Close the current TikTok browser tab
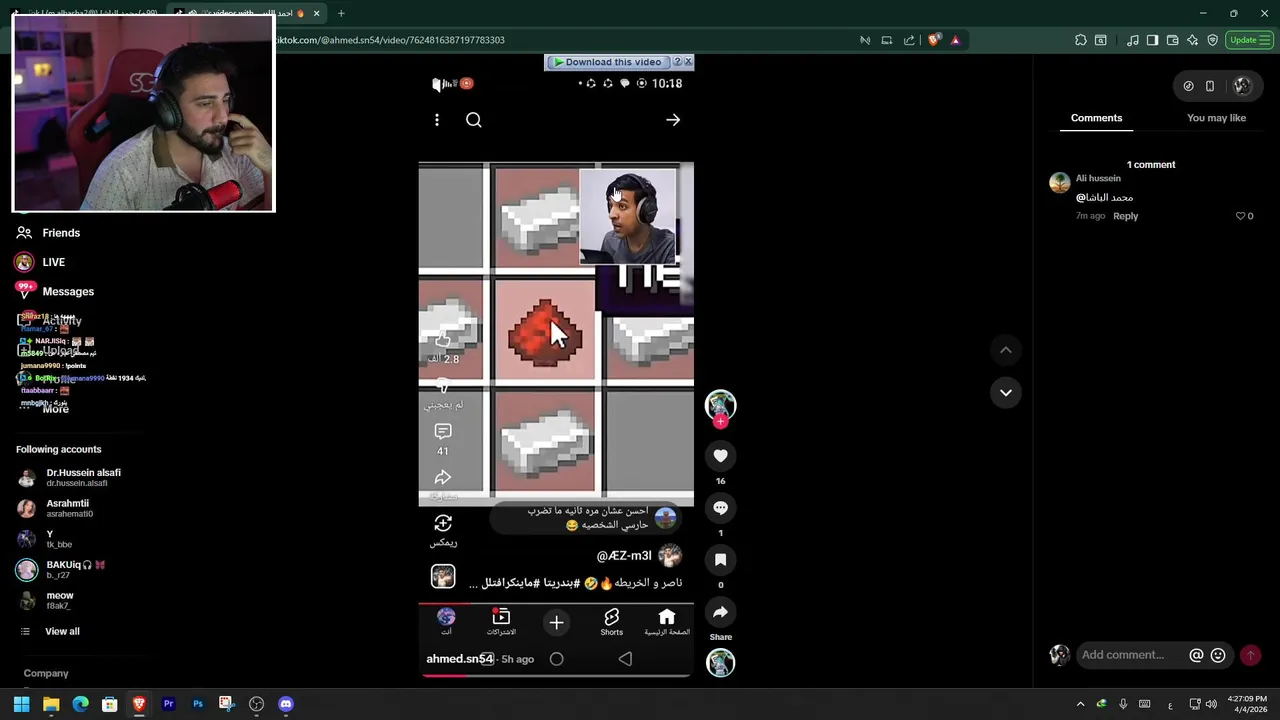 coord(316,13)
